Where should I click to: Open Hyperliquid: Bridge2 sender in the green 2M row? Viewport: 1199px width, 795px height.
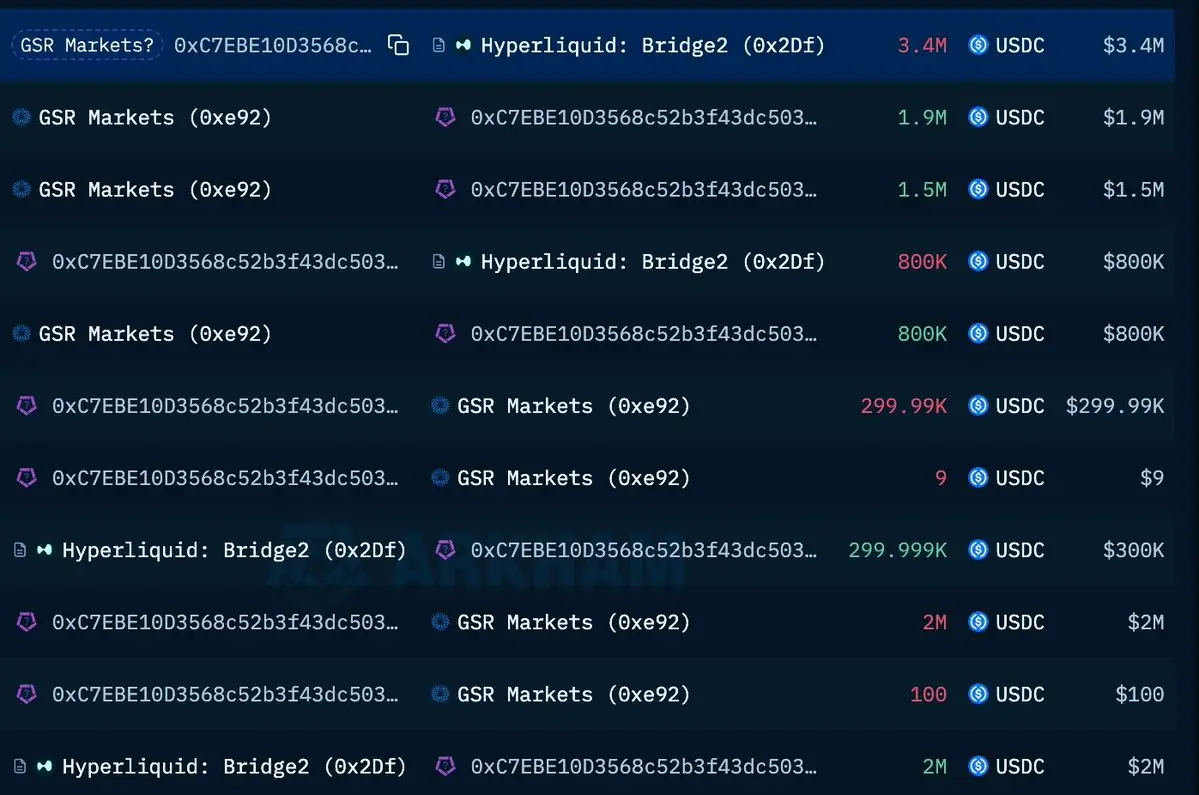[234, 766]
